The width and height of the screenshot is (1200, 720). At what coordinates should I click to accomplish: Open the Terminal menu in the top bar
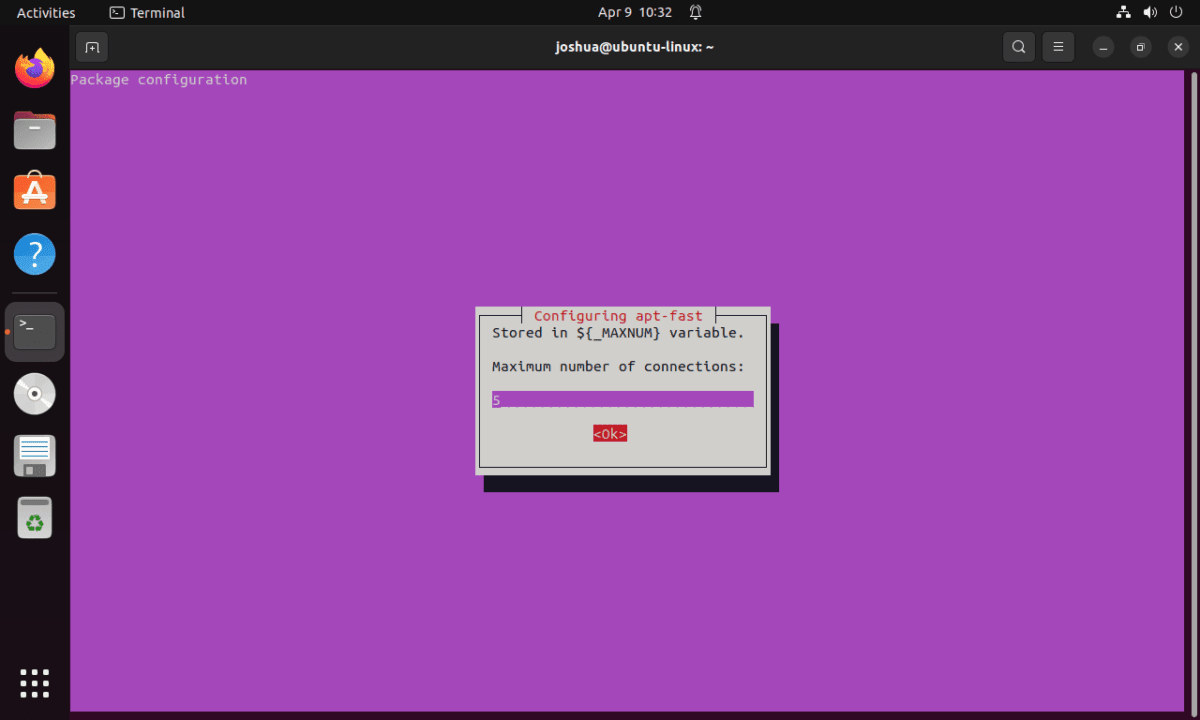click(146, 12)
